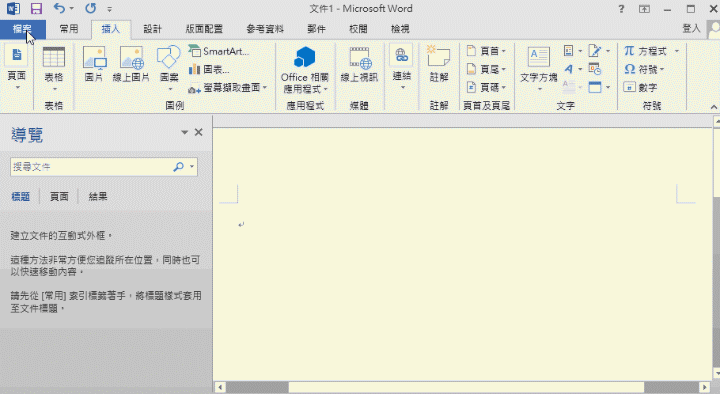The width and height of the screenshot is (720, 394).
Task: Switch to the 郵件 tab
Action: [x=316, y=29]
